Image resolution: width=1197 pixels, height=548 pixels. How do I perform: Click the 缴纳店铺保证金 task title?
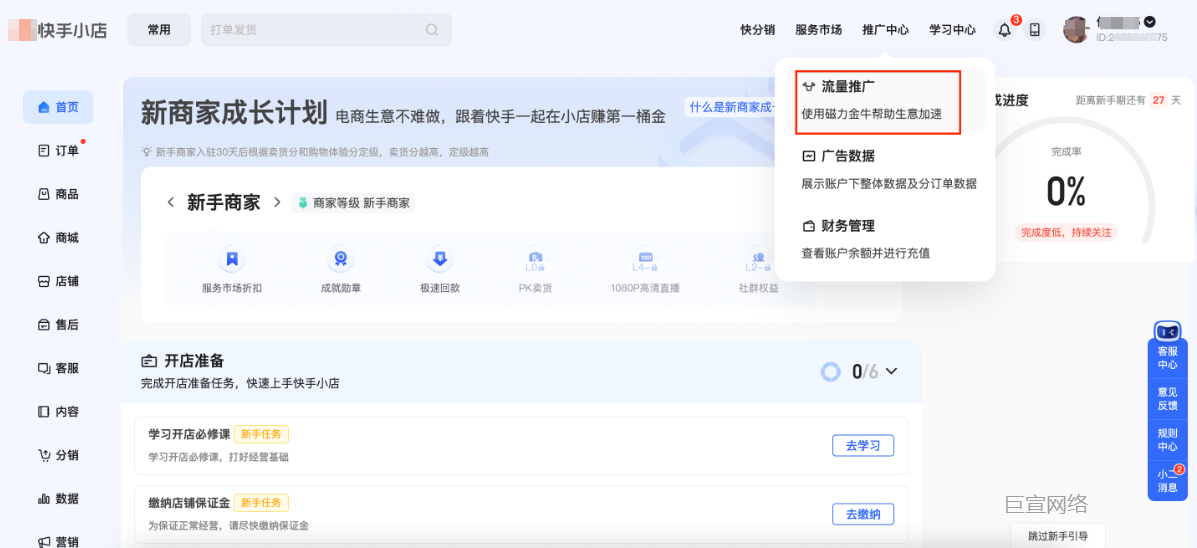(189, 503)
